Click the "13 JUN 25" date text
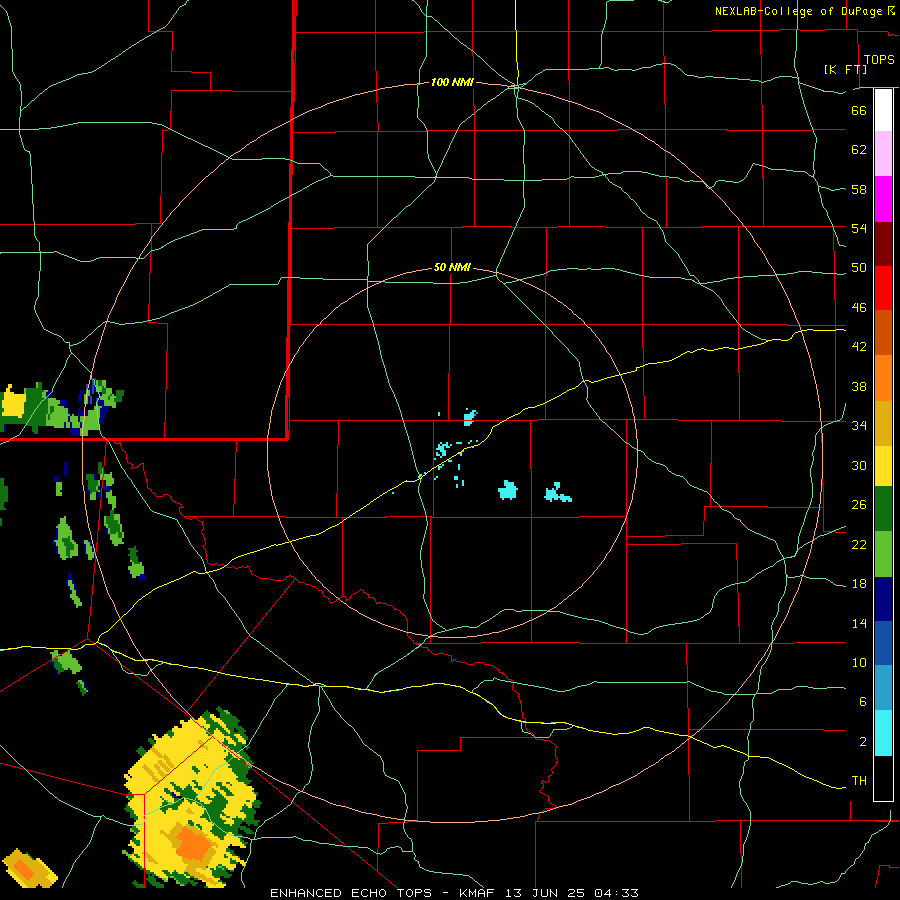Image resolution: width=900 pixels, height=900 pixels. coord(545,893)
